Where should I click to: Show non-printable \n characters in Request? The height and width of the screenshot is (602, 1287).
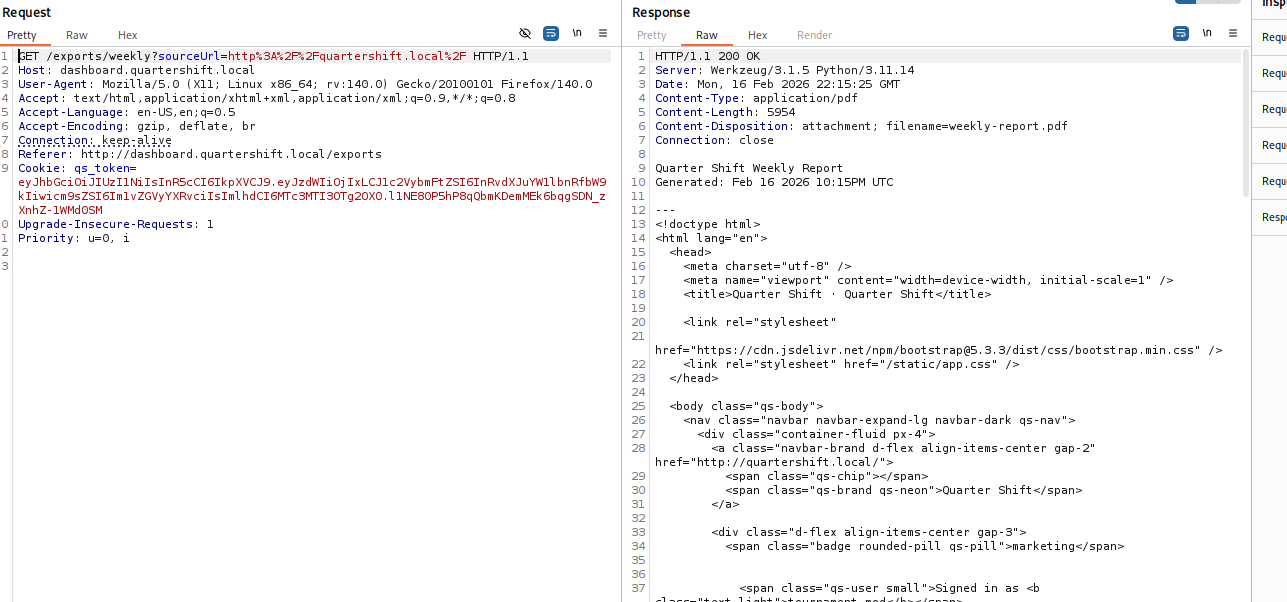pos(577,33)
